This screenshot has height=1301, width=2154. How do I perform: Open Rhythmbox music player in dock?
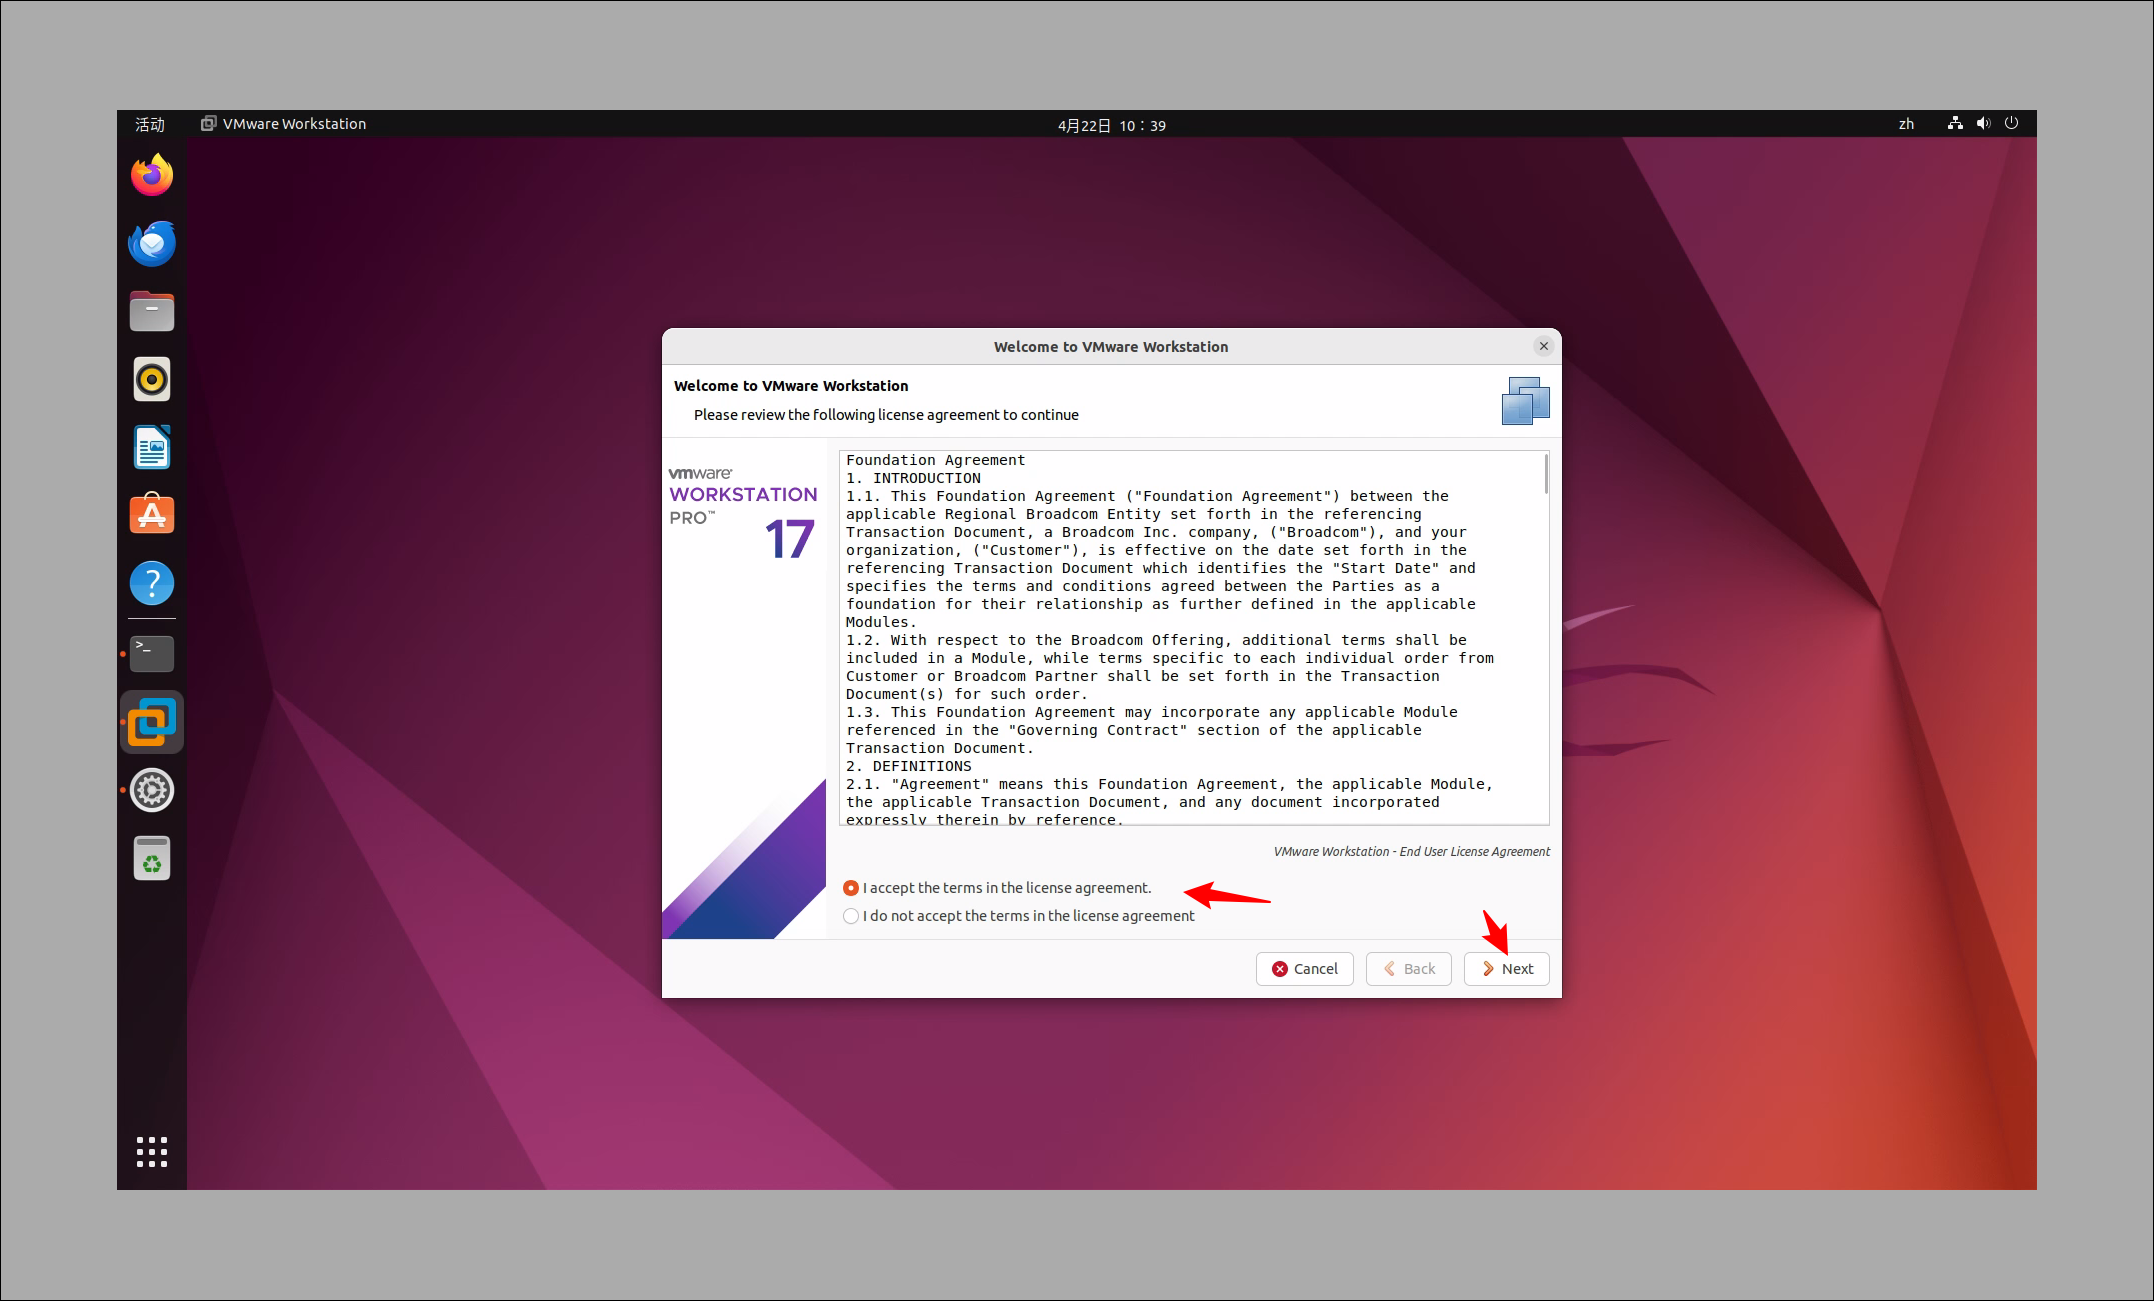[x=152, y=379]
